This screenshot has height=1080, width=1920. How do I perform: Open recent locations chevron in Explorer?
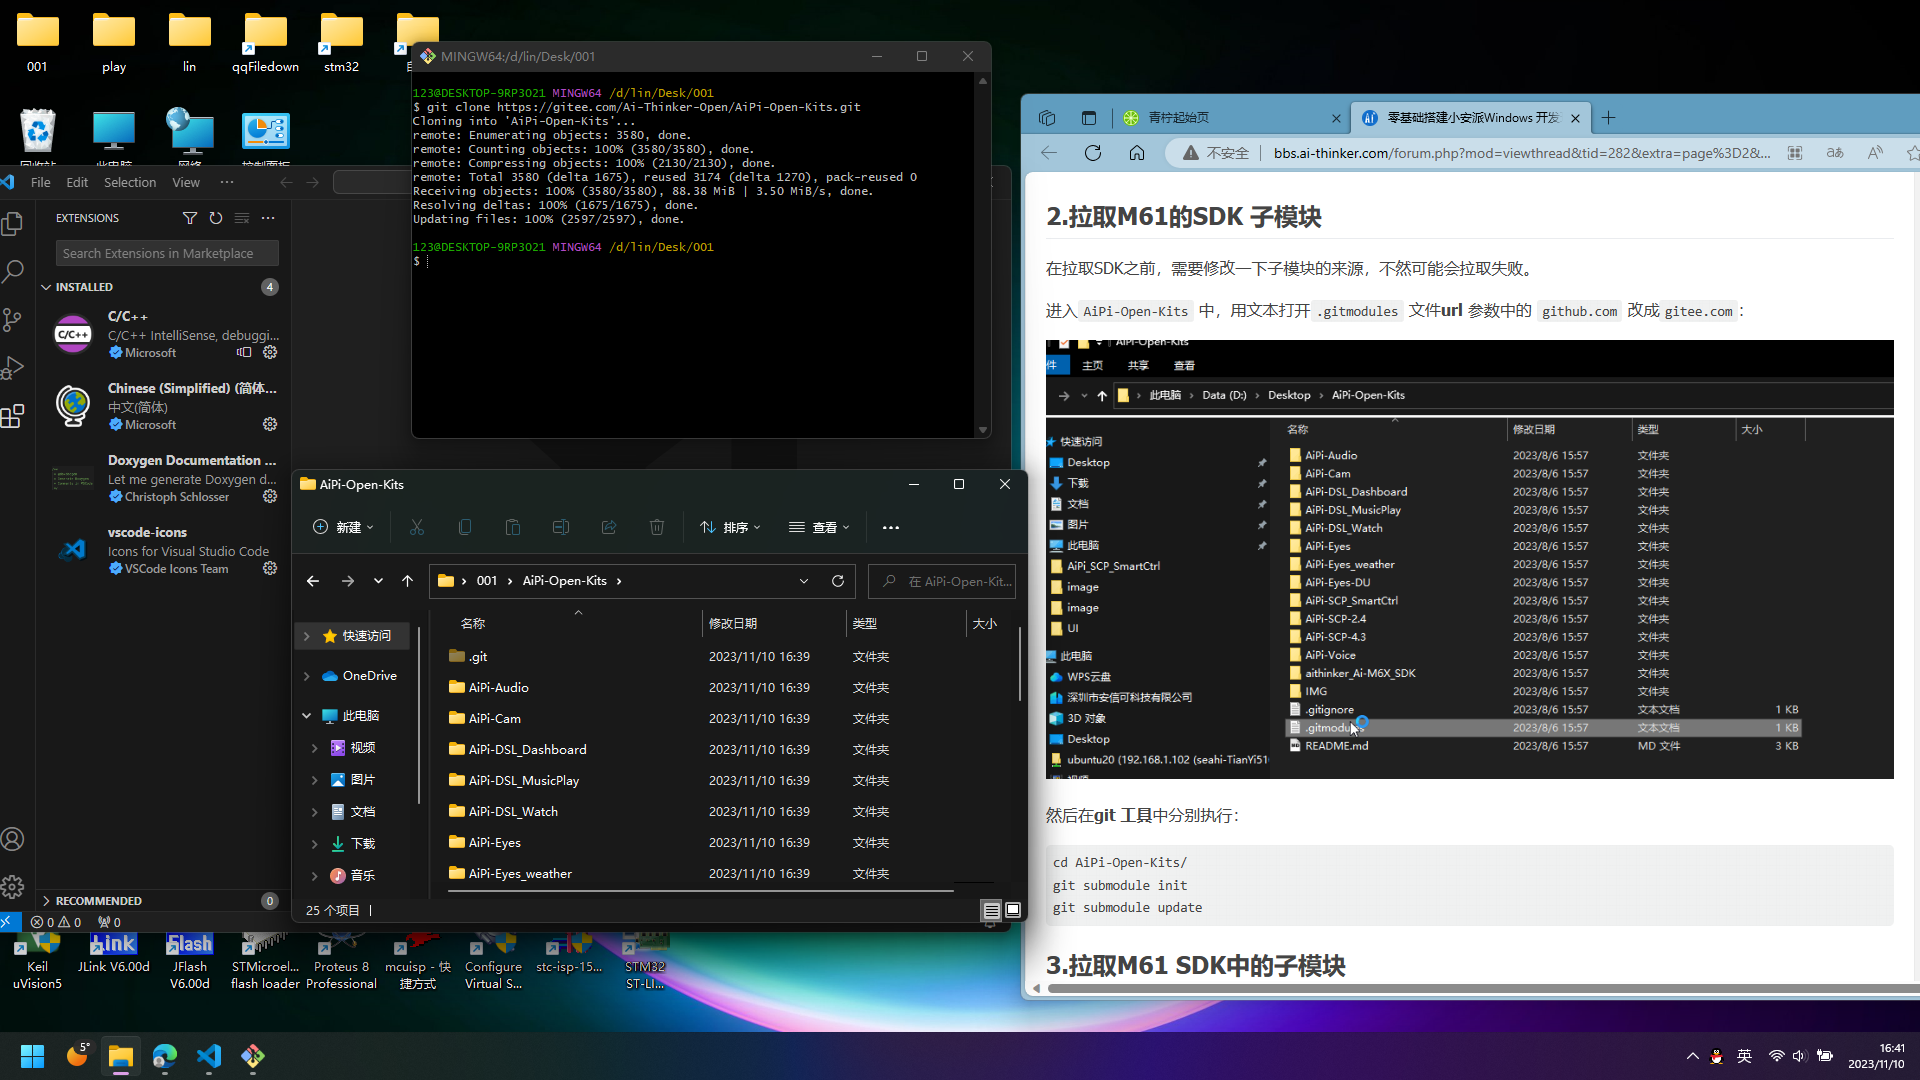click(378, 581)
